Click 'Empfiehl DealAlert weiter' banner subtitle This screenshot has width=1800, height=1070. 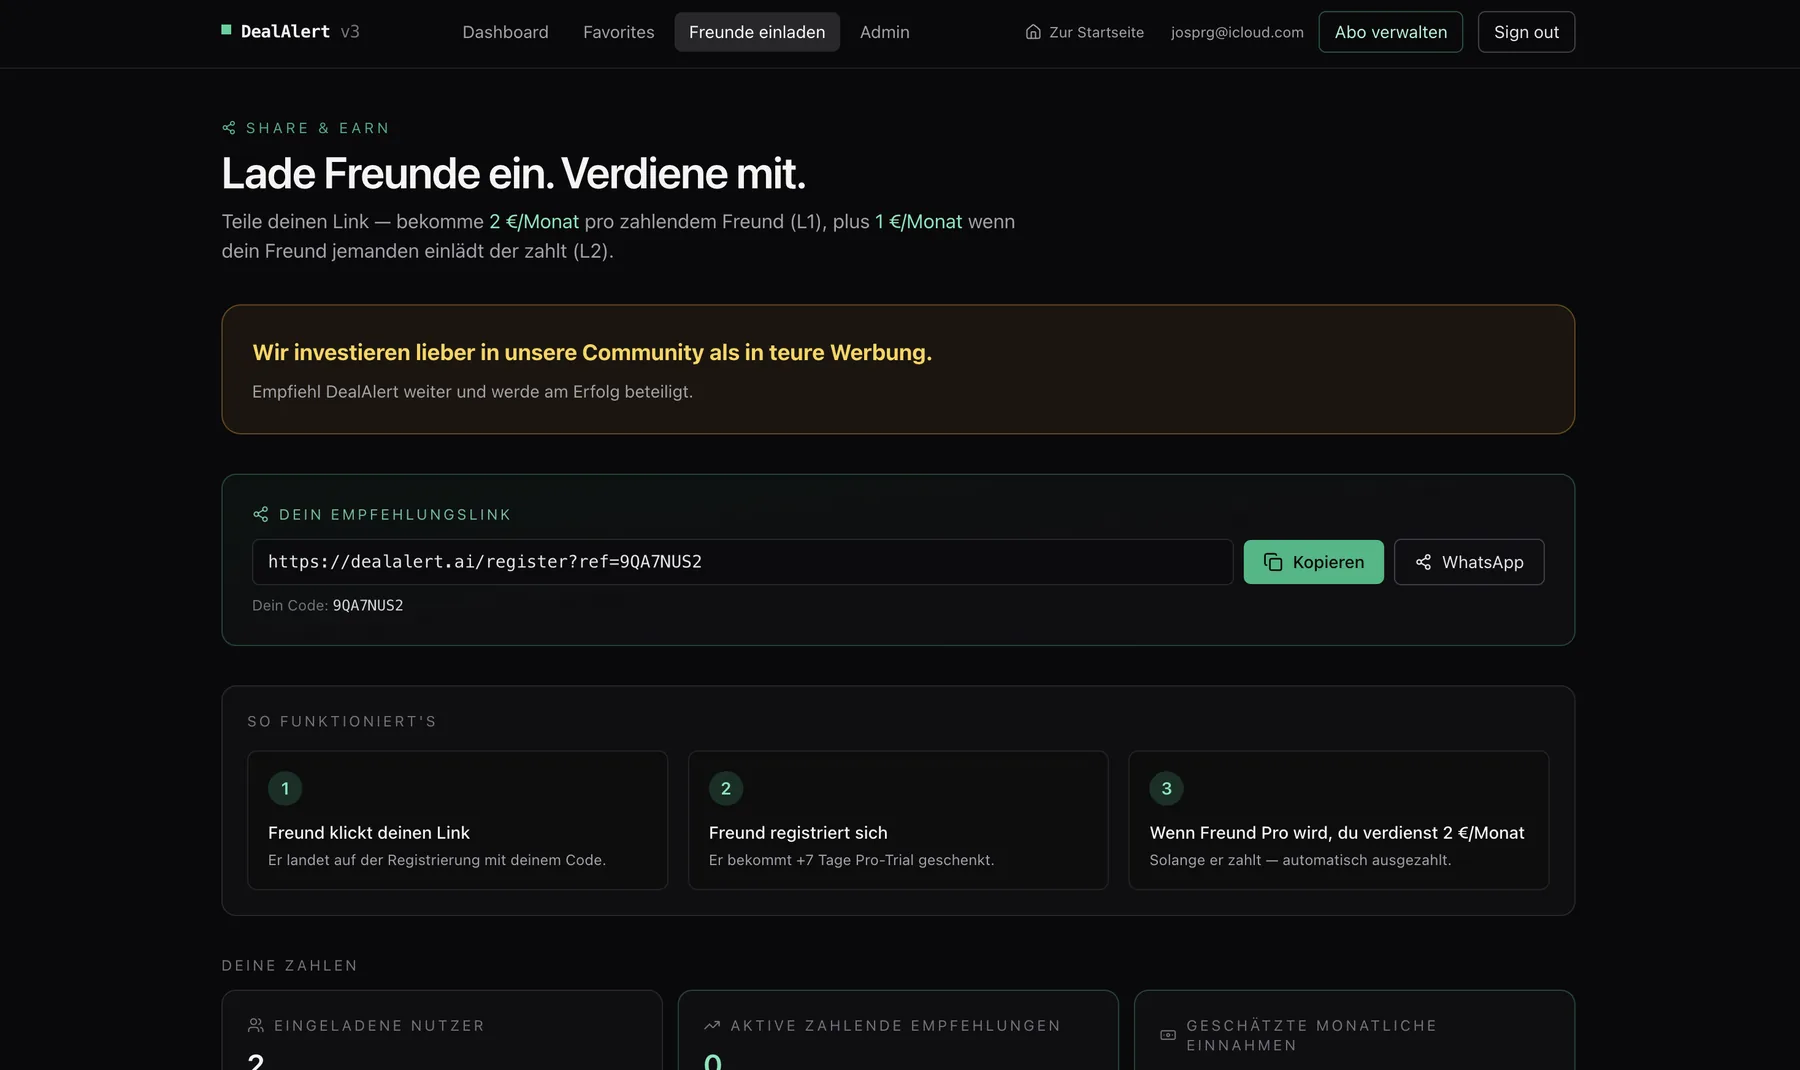472,391
